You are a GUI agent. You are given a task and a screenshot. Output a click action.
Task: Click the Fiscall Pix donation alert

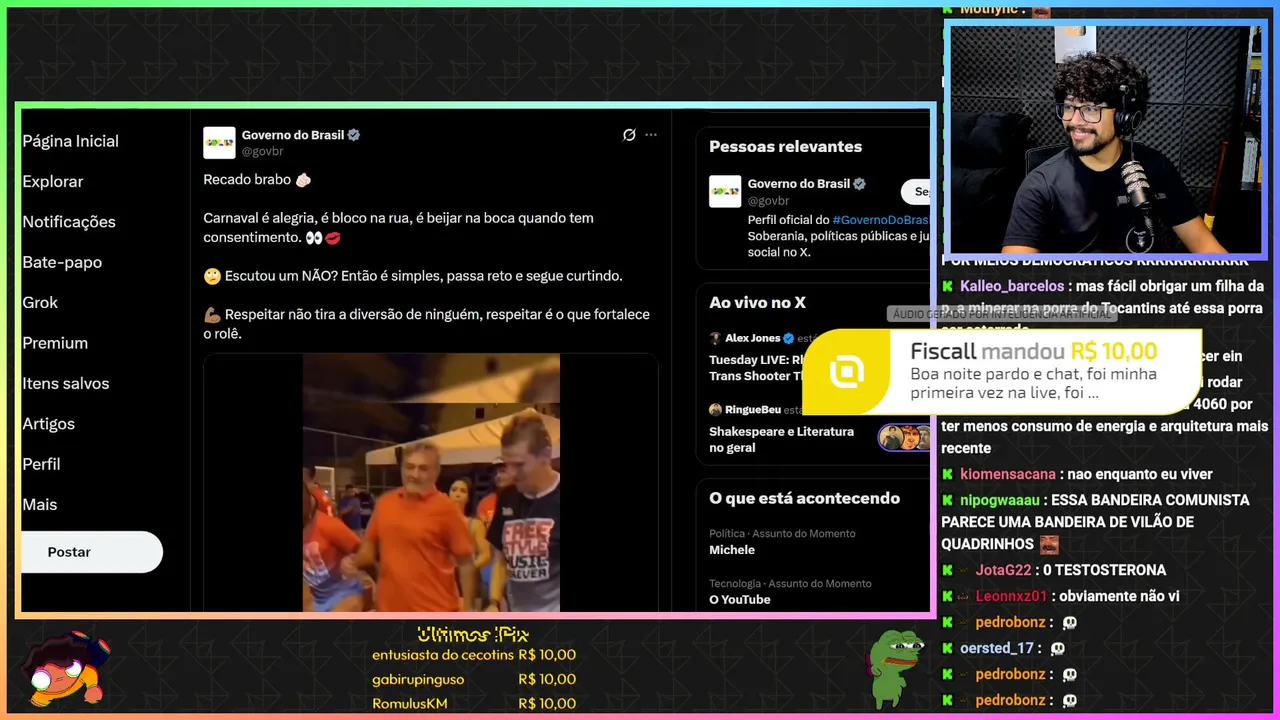pyautogui.click(x=1002, y=372)
